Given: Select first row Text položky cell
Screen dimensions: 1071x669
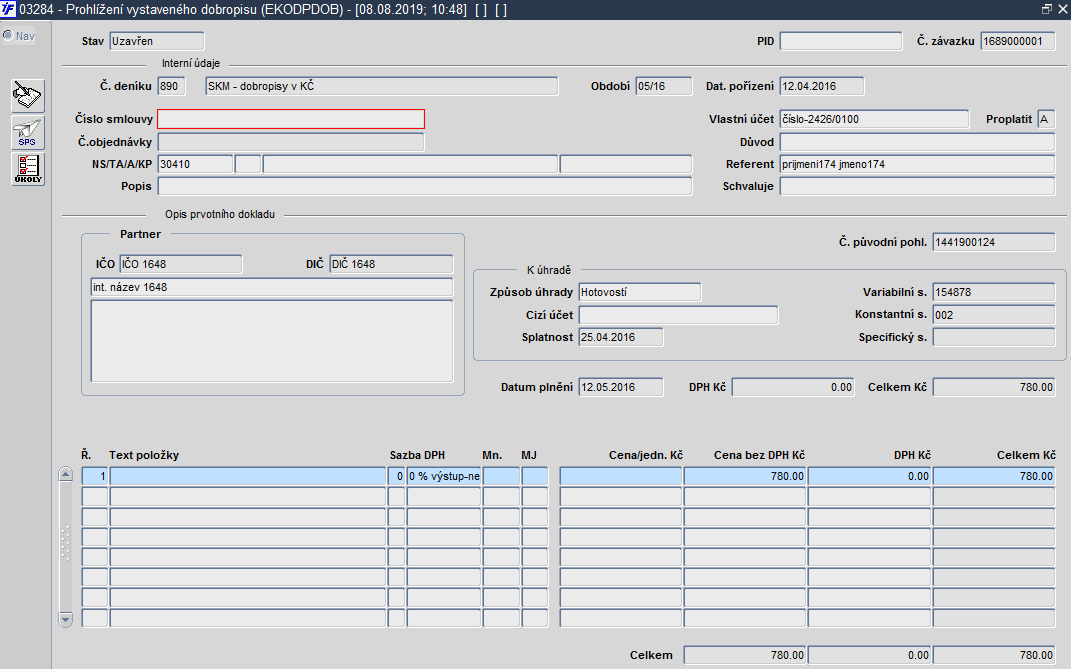Looking at the screenshot, I should click(248, 476).
